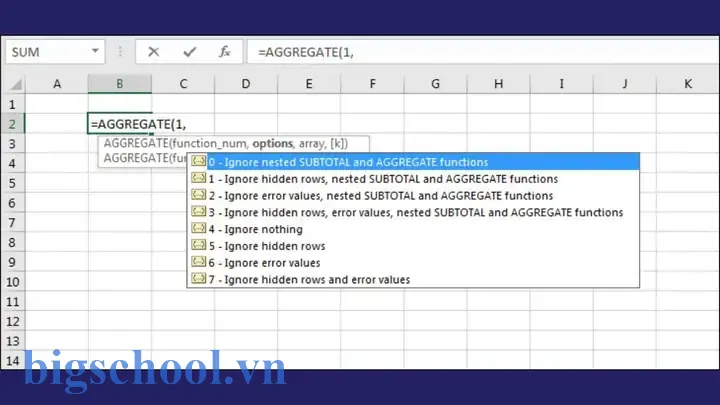This screenshot has width=720, height=405.
Task: Select option 4 - Ignore nothing
Action: [413, 229]
